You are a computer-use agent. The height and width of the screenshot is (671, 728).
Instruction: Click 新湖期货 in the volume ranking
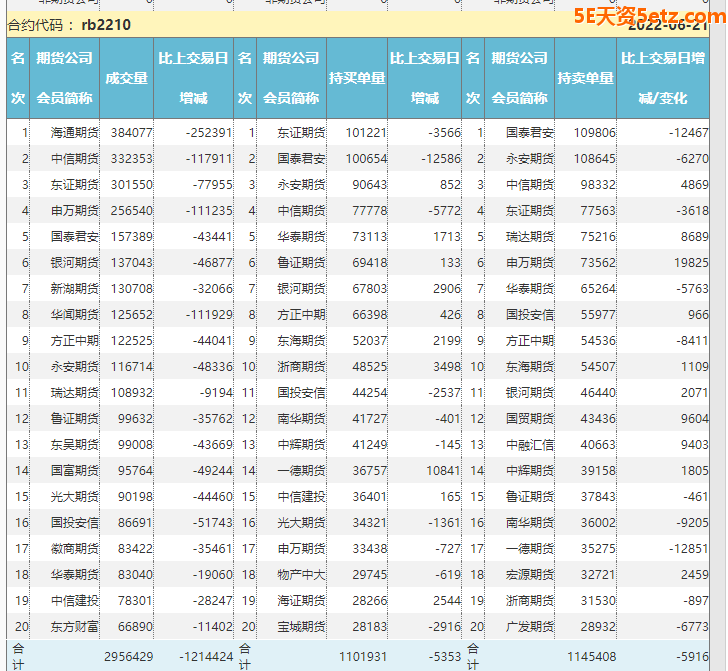[x=74, y=289]
